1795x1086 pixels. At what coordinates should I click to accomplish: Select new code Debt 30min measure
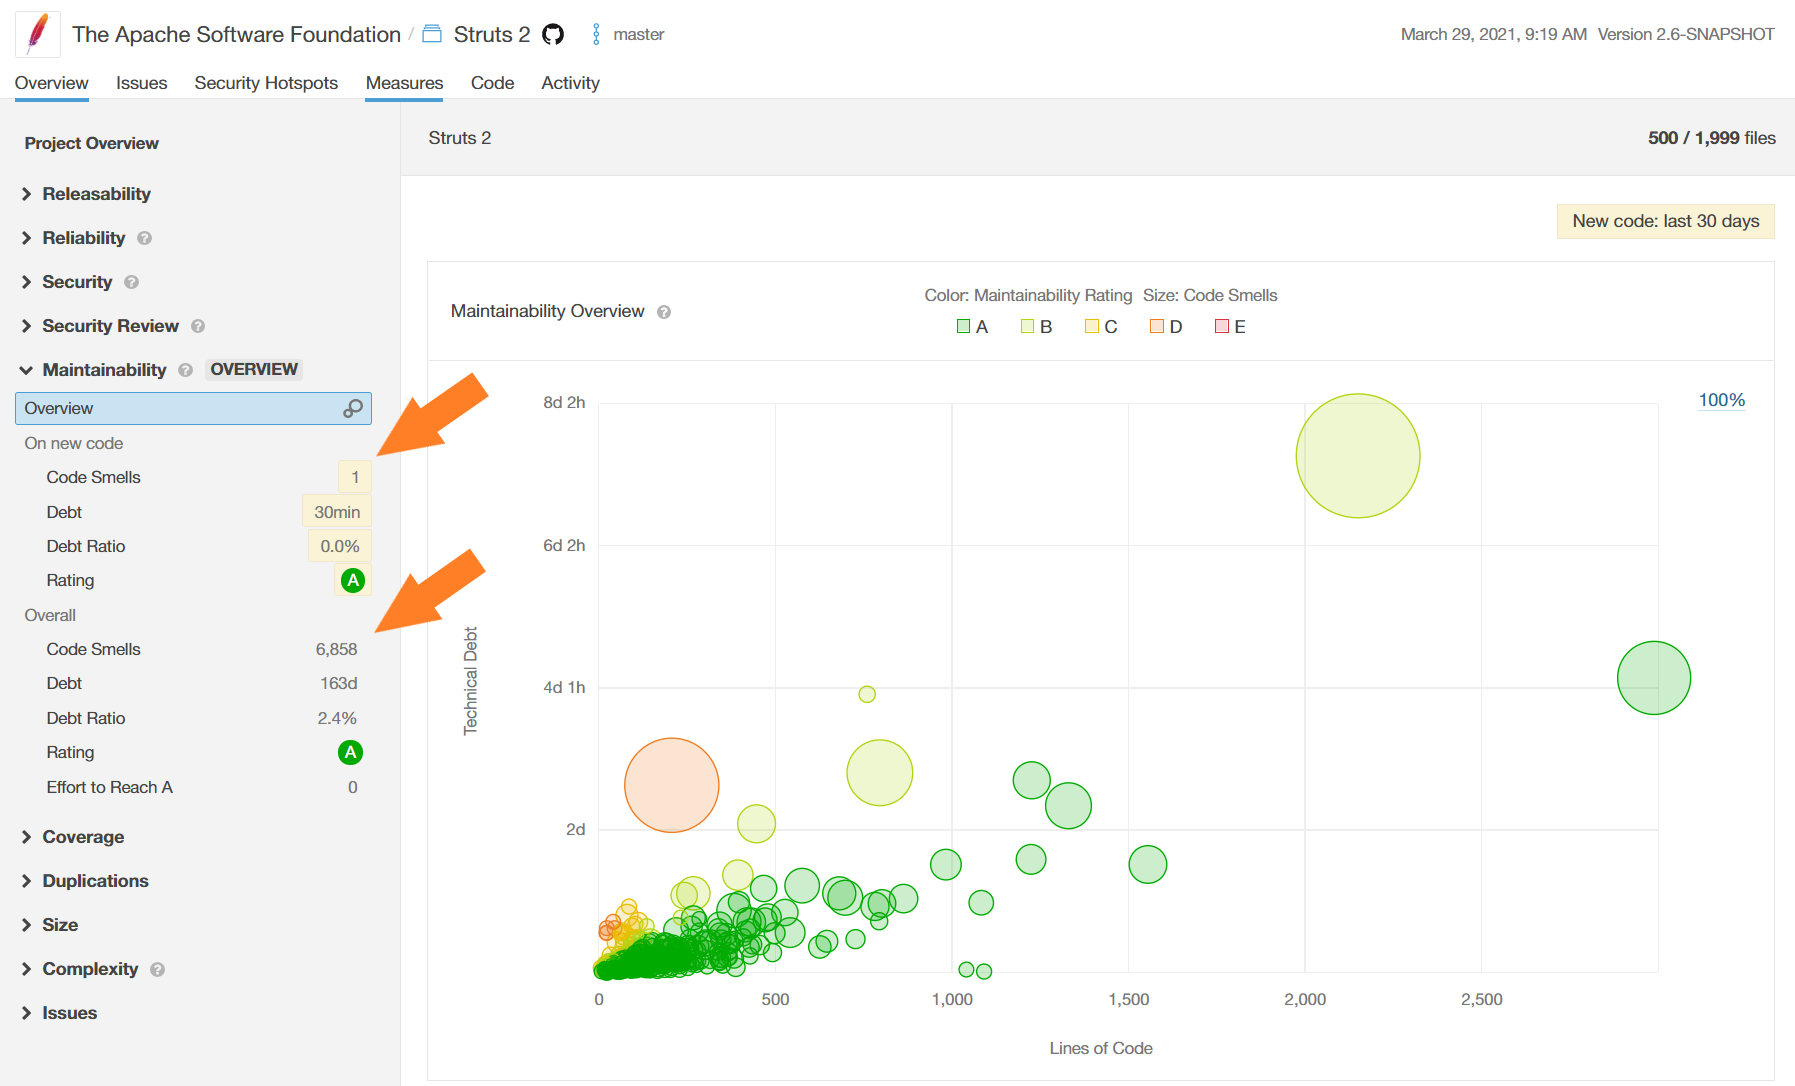pyautogui.click(x=193, y=512)
